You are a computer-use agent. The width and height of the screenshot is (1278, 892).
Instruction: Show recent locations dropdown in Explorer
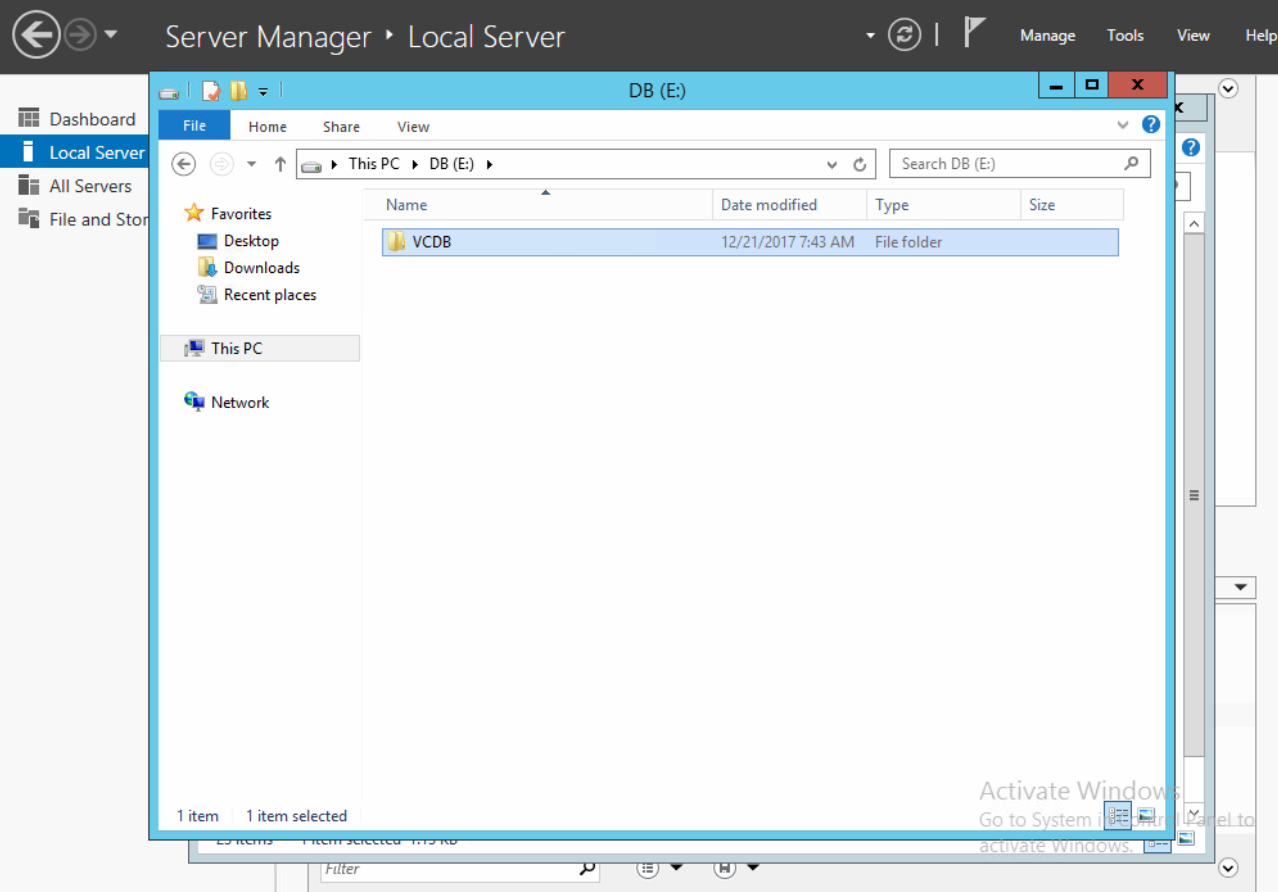click(x=251, y=164)
